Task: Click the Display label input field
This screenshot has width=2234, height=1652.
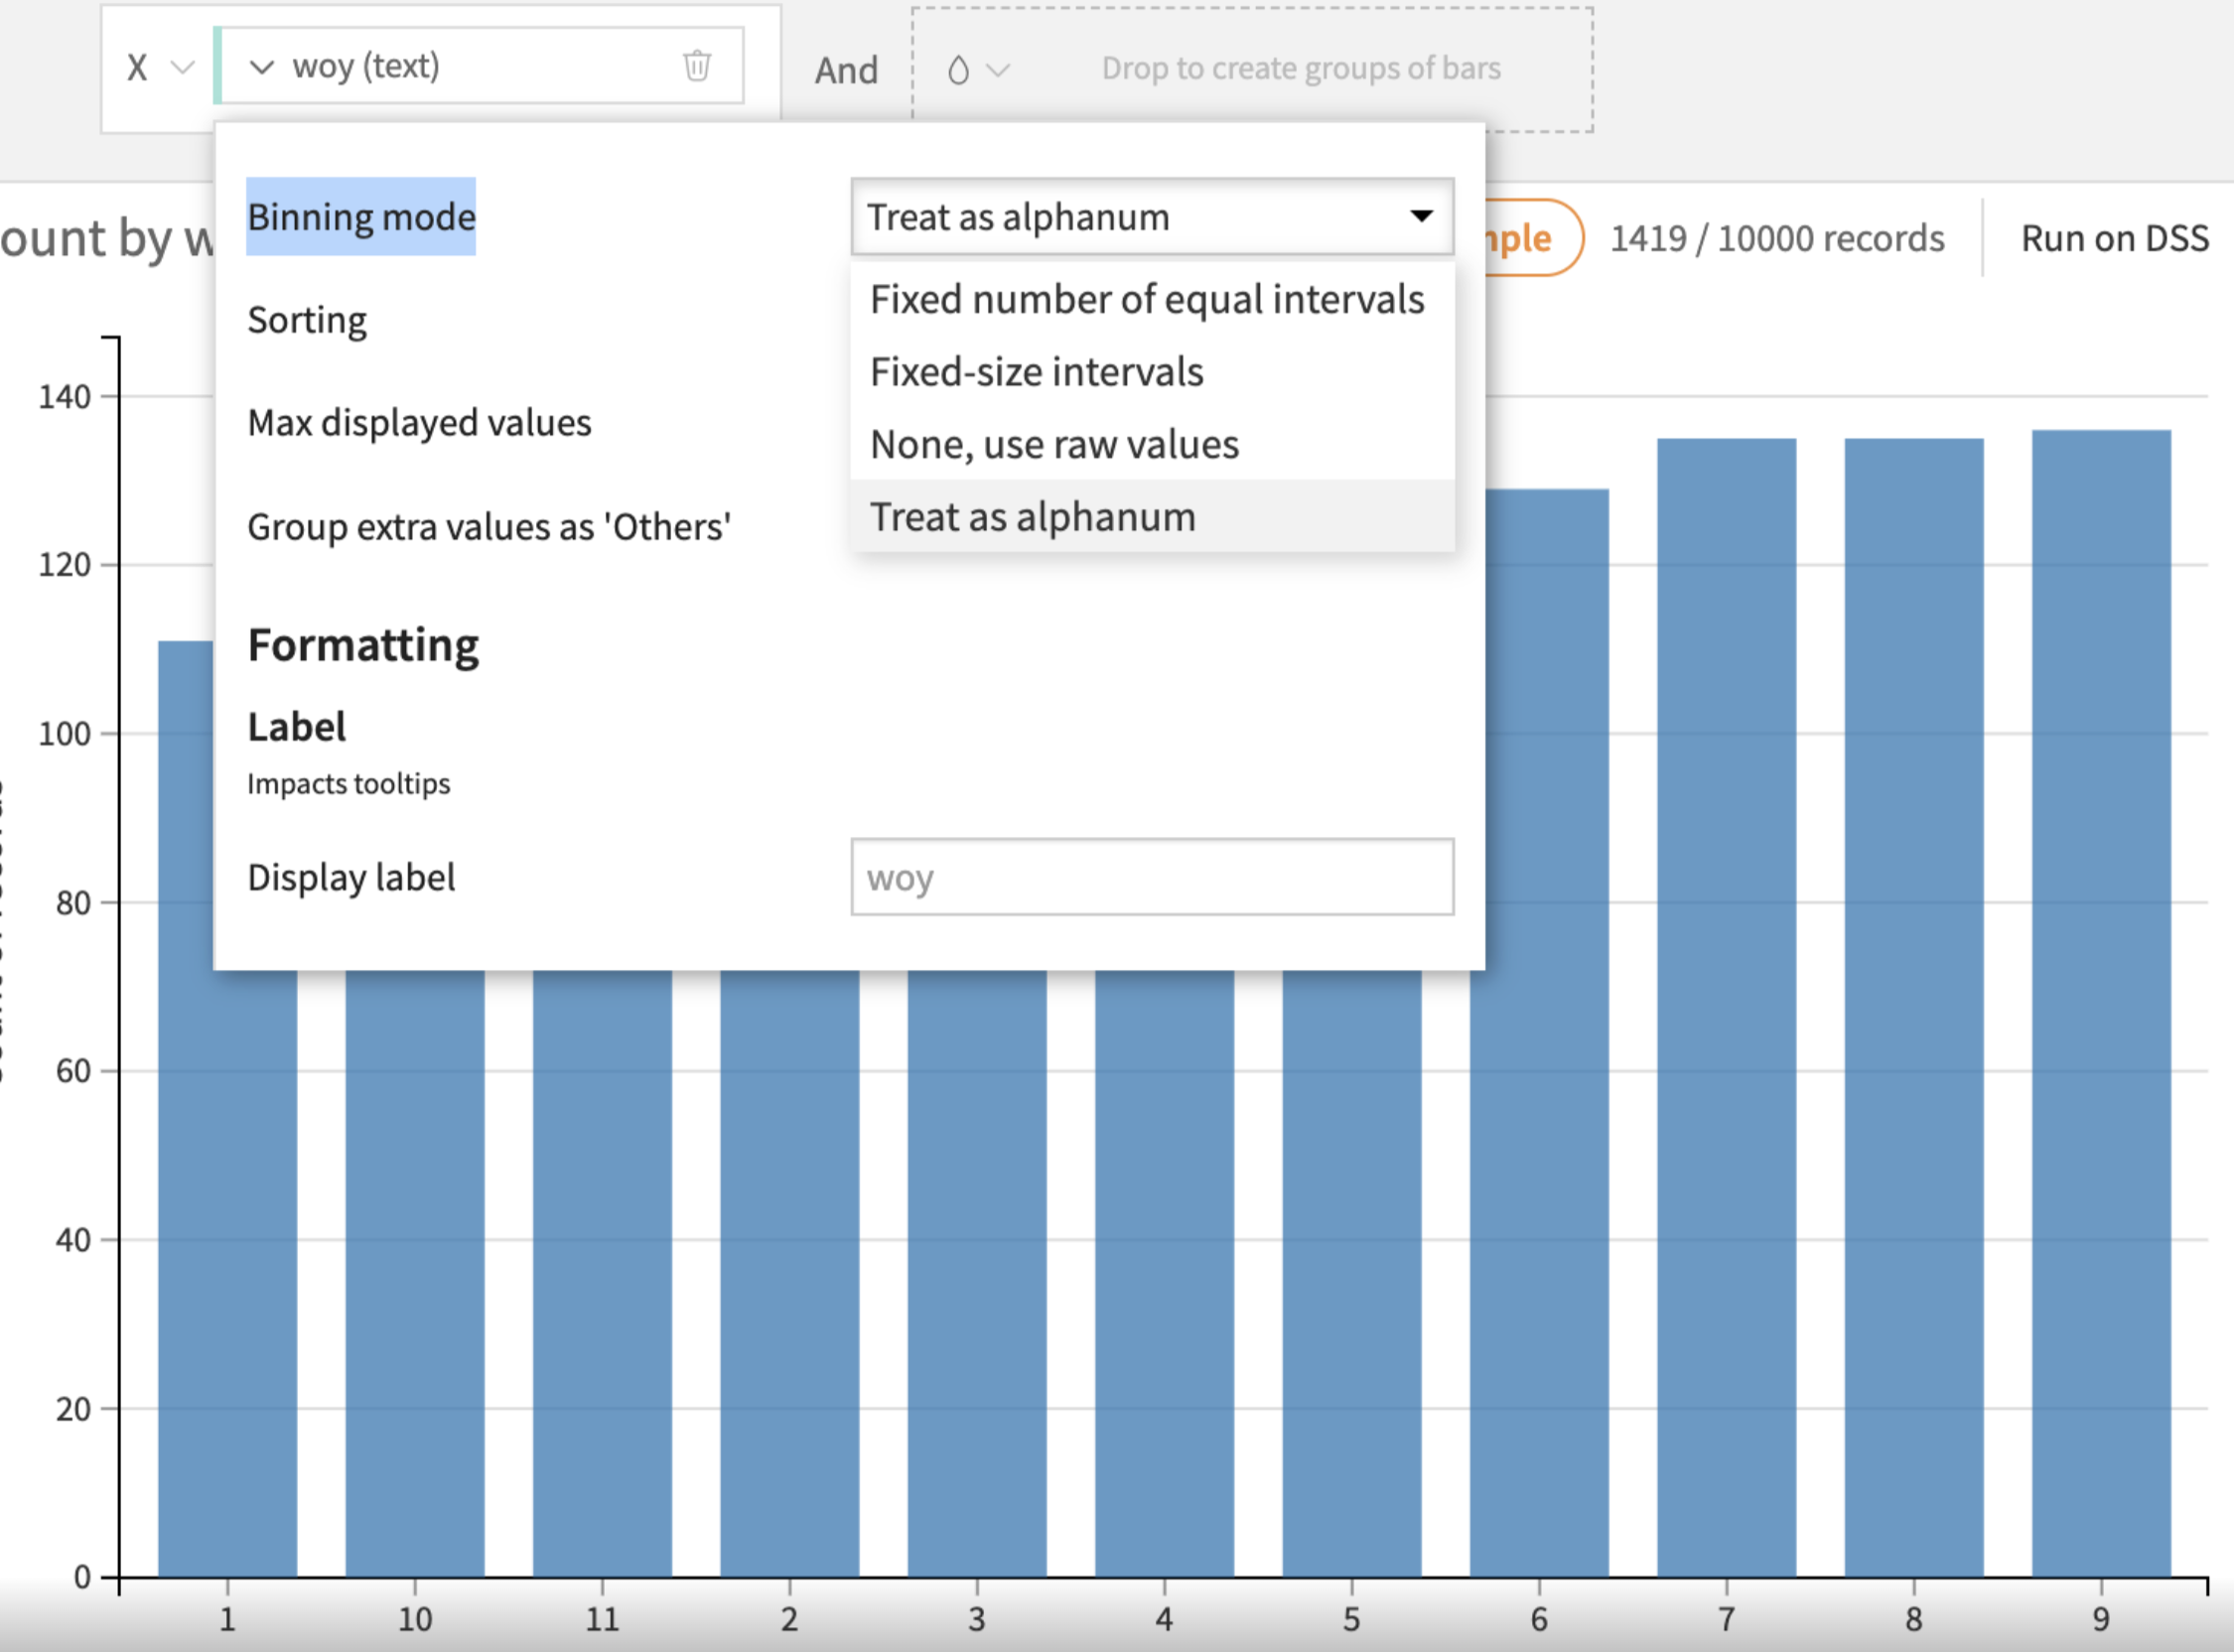Action: pyautogui.click(x=1151, y=877)
